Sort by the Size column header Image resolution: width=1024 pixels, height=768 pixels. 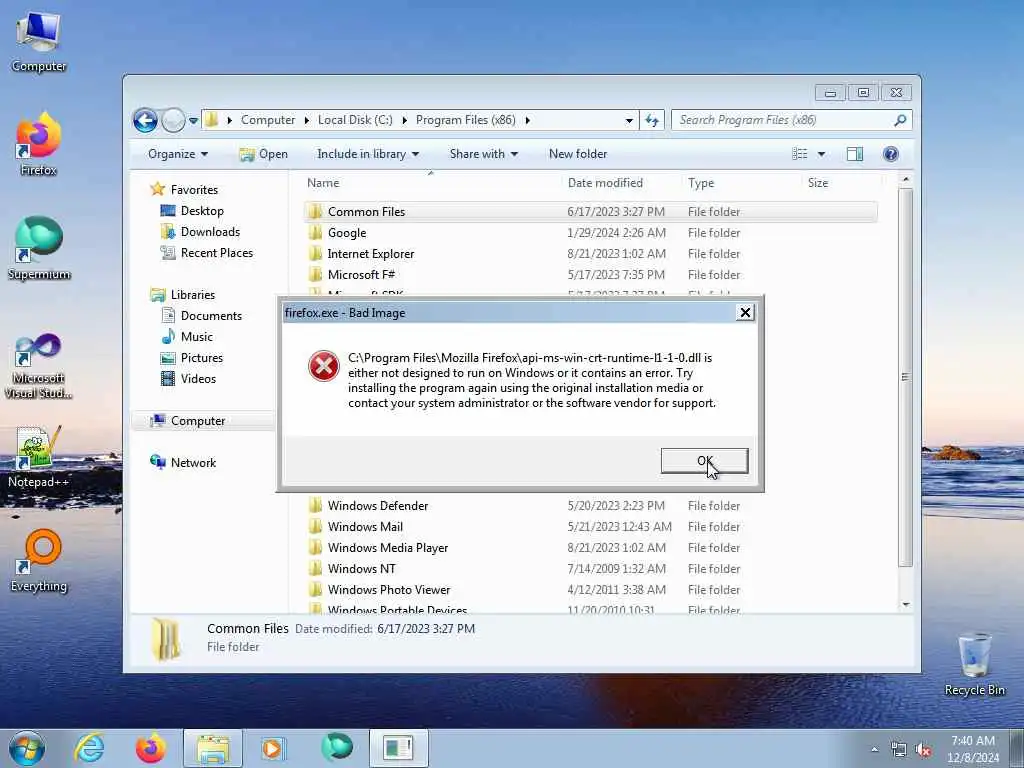click(x=818, y=183)
